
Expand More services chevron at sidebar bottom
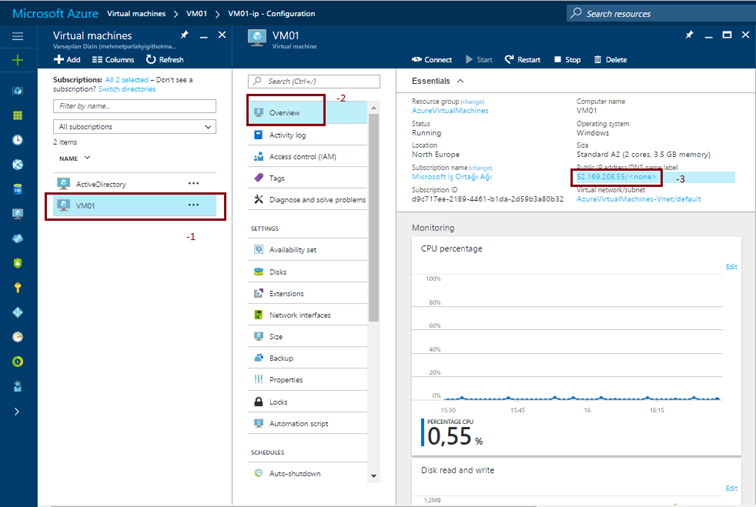tap(17, 412)
